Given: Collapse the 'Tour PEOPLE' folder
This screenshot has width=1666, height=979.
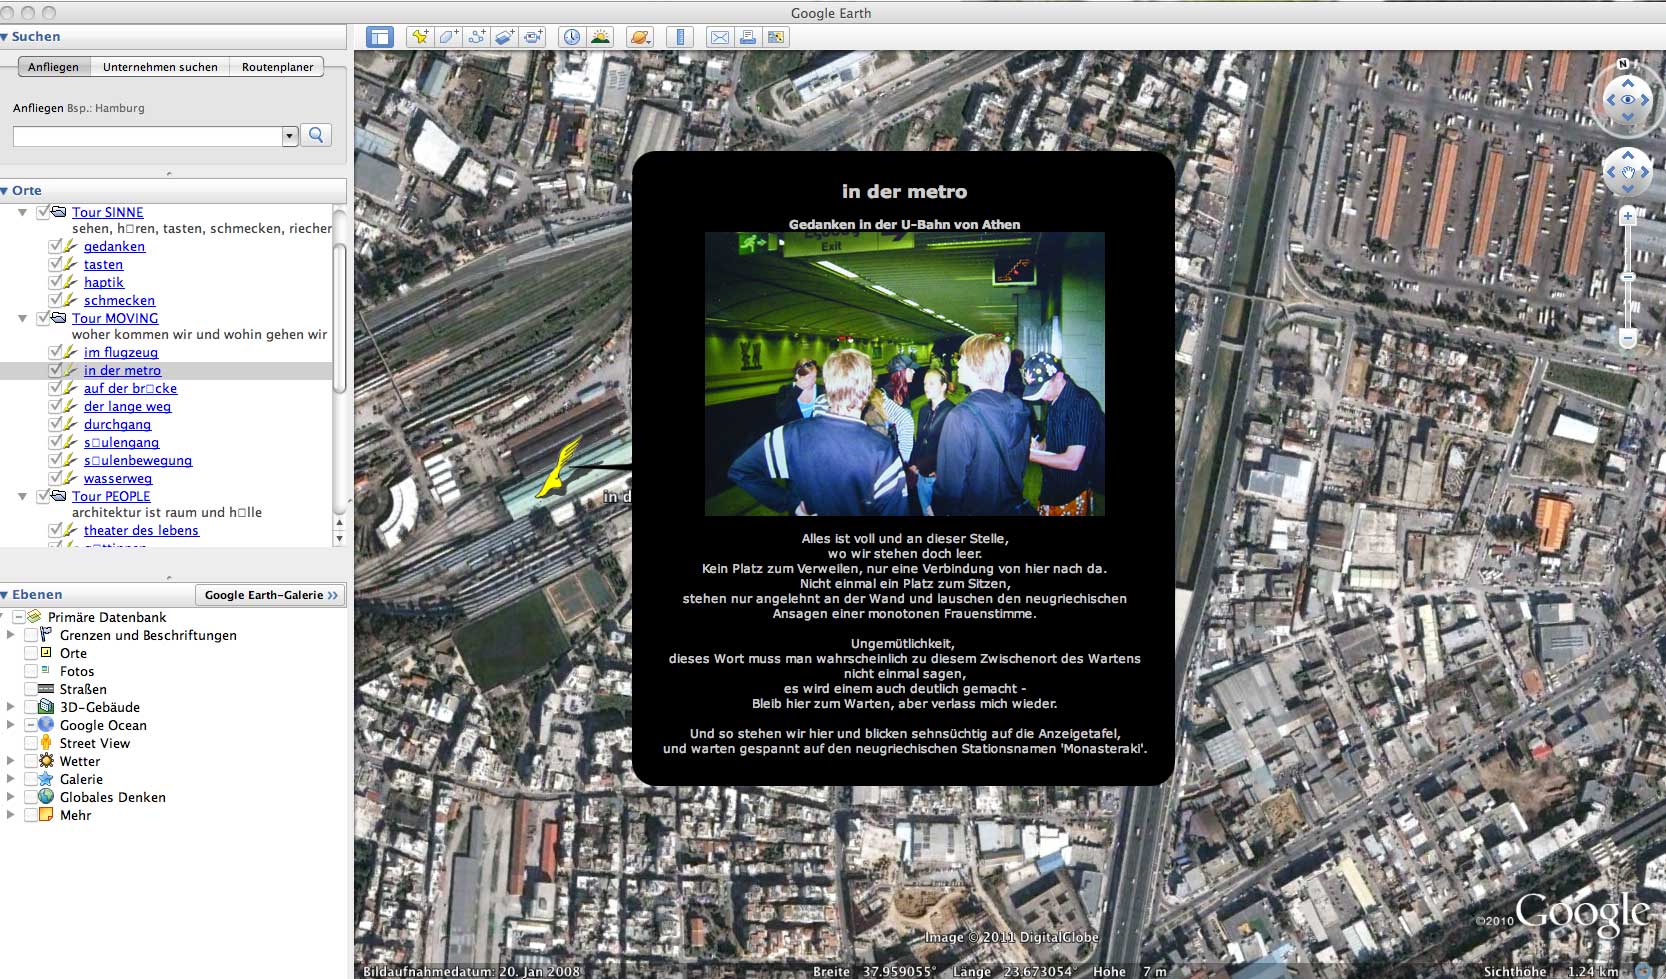Looking at the screenshot, I should 22,496.
